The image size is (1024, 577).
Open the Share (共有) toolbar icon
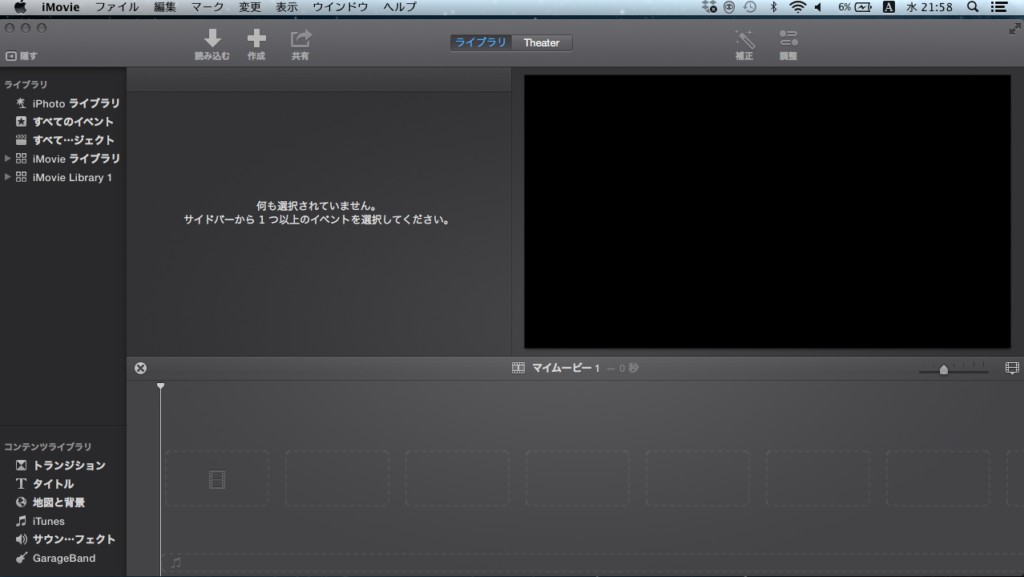click(300, 39)
